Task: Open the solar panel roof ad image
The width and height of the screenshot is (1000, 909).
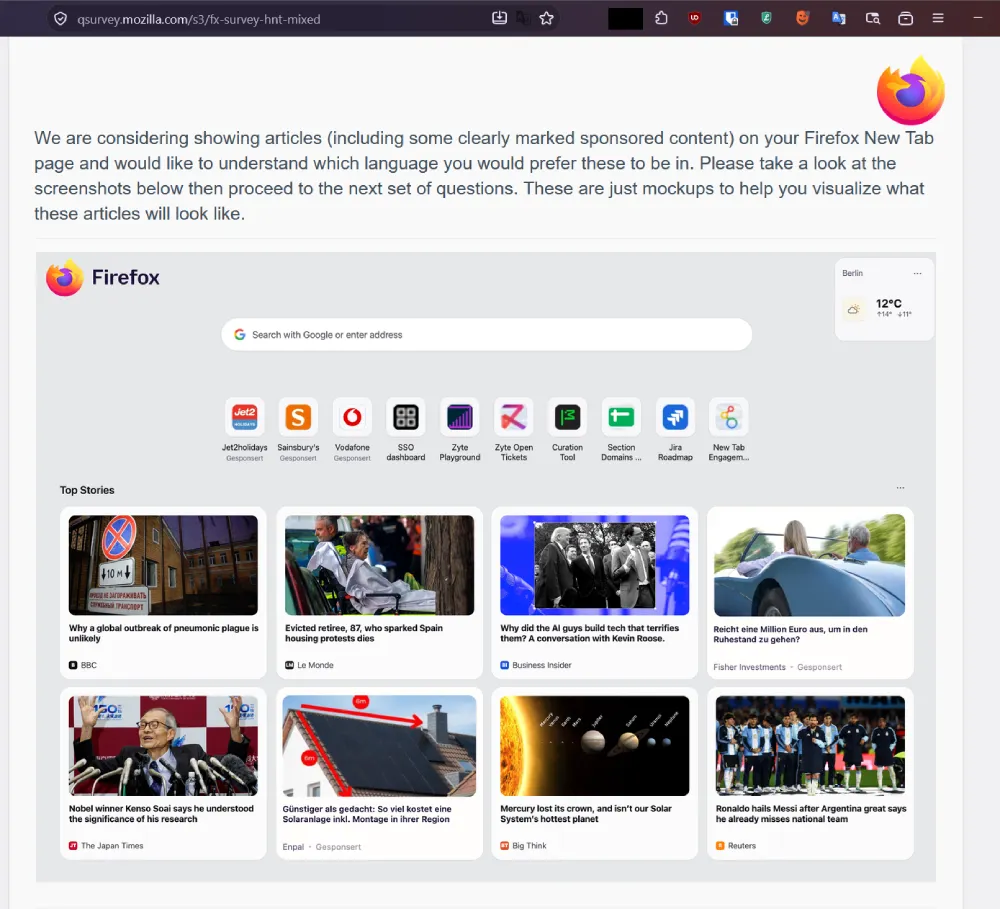Action: click(x=379, y=746)
